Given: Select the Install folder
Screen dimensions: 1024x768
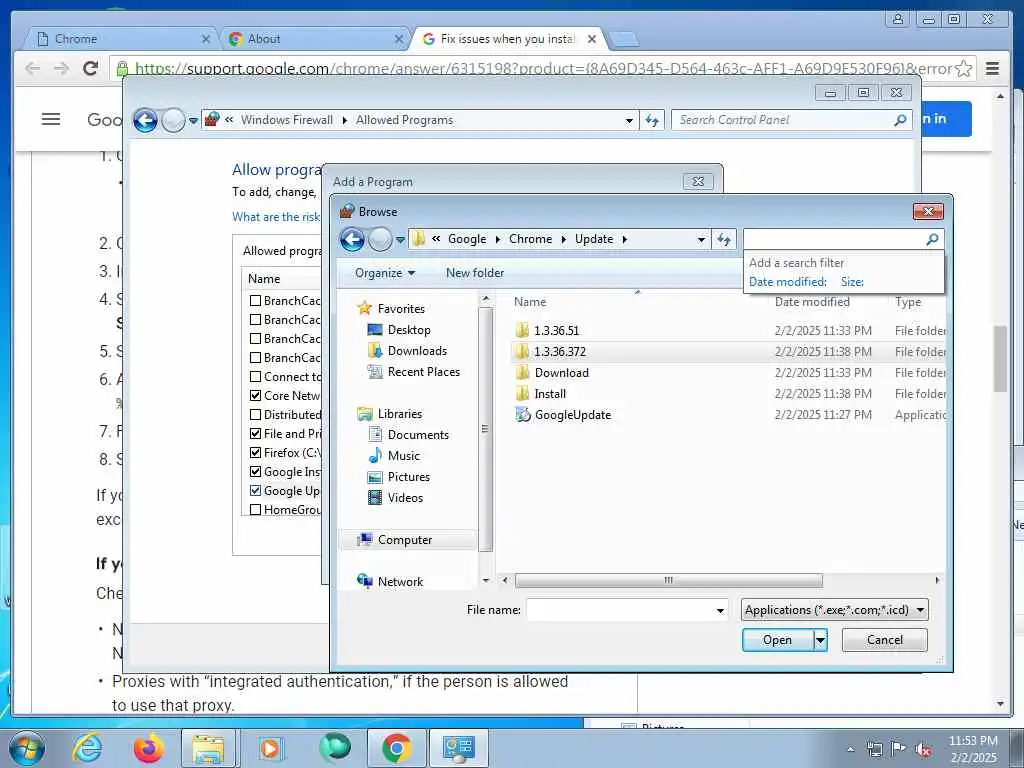Looking at the screenshot, I should point(550,394).
